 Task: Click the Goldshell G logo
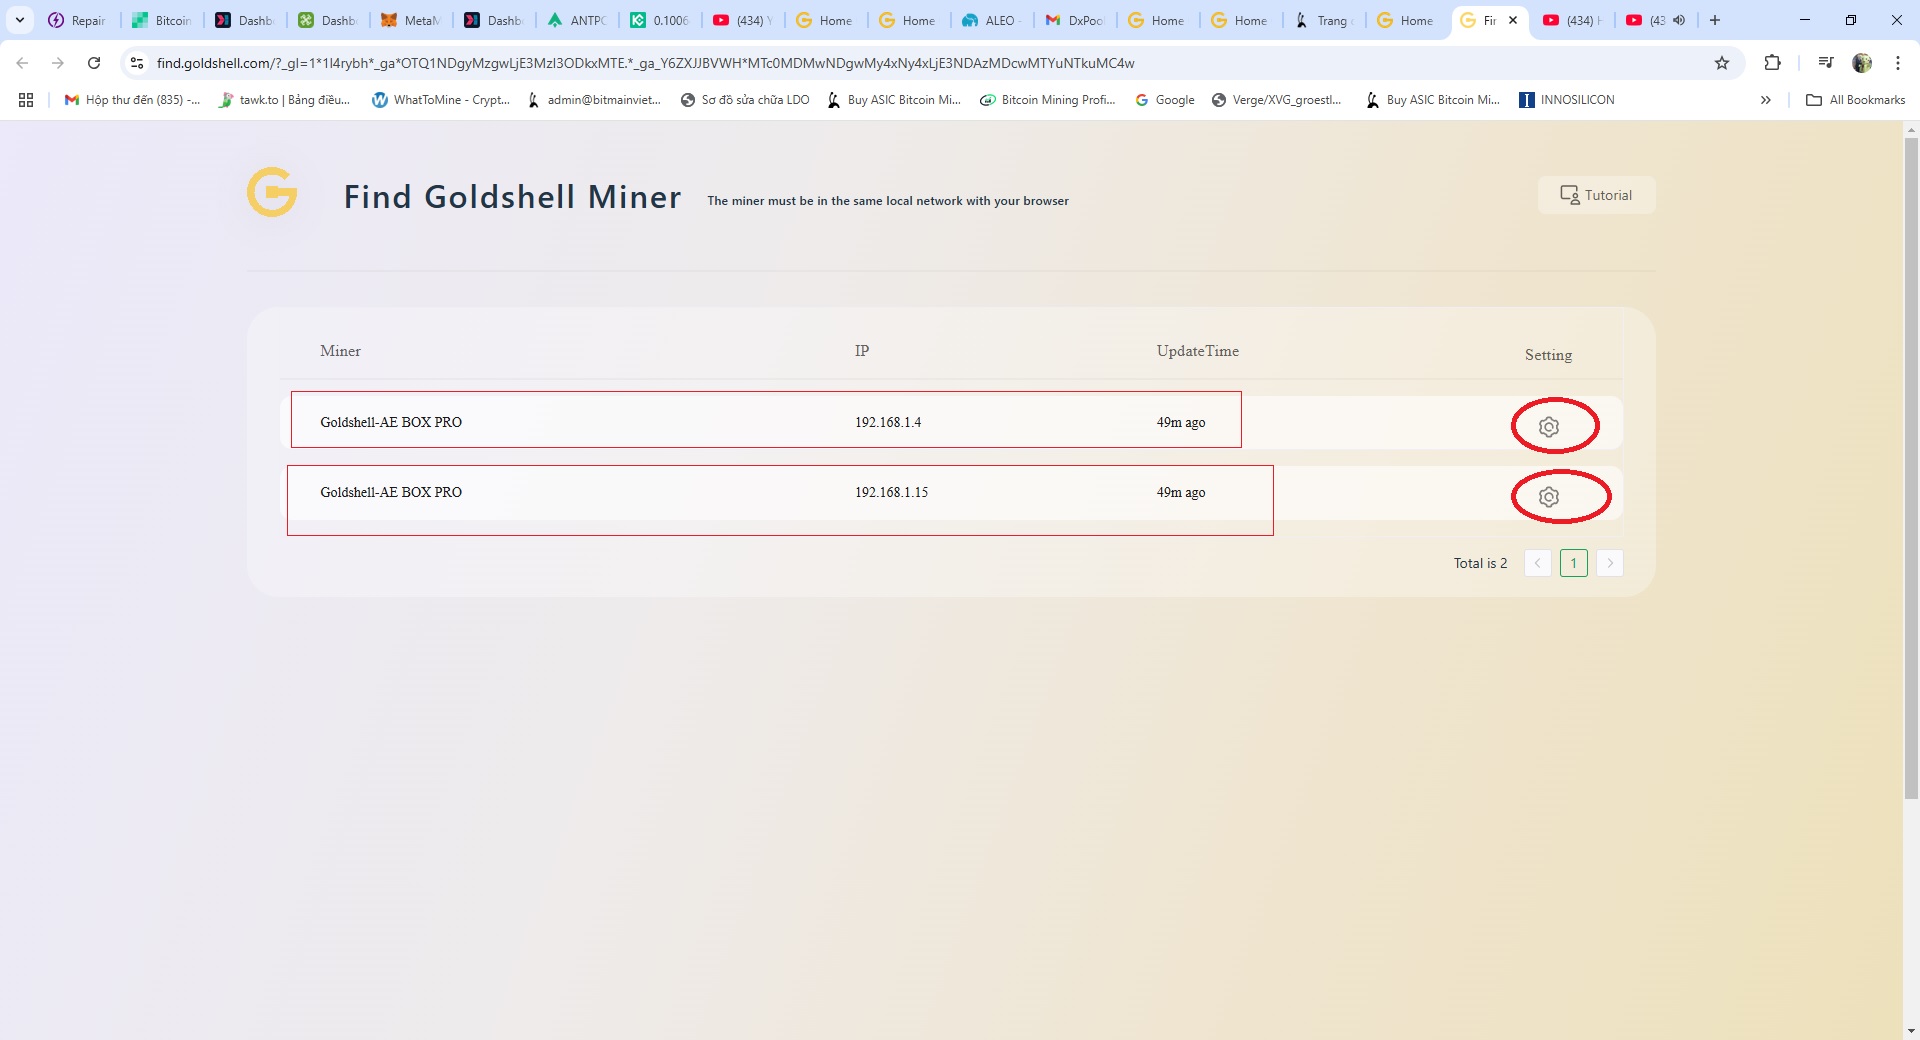click(x=272, y=192)
